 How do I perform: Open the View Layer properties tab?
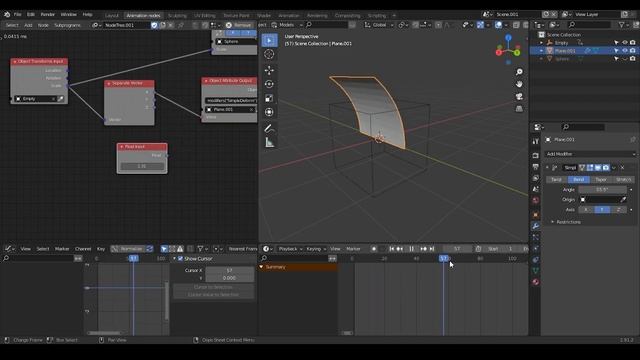pyautogui.click(x=536, y=178)
